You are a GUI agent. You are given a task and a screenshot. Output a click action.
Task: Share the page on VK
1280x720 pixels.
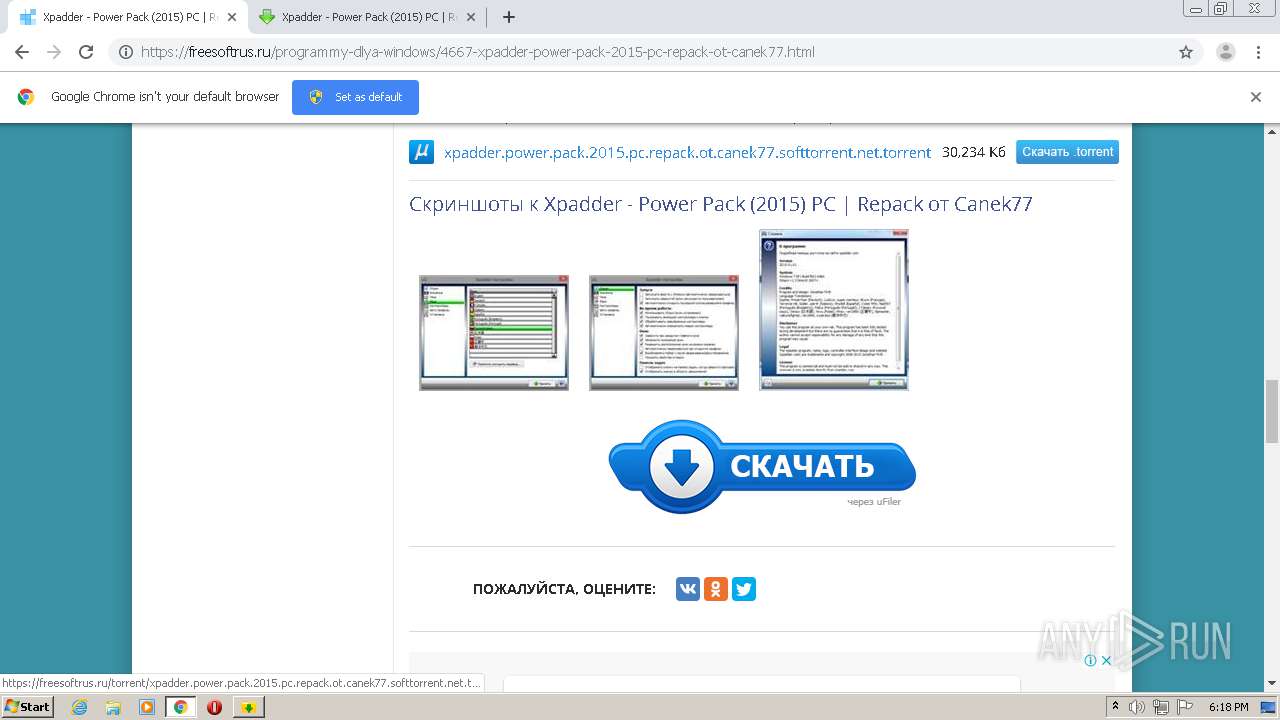[688, 589]
